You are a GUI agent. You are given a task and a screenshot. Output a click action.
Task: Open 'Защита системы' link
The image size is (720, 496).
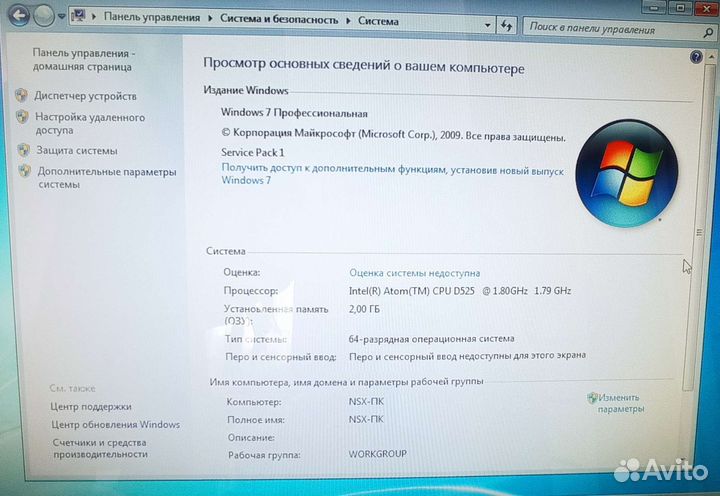pos(77,151)
